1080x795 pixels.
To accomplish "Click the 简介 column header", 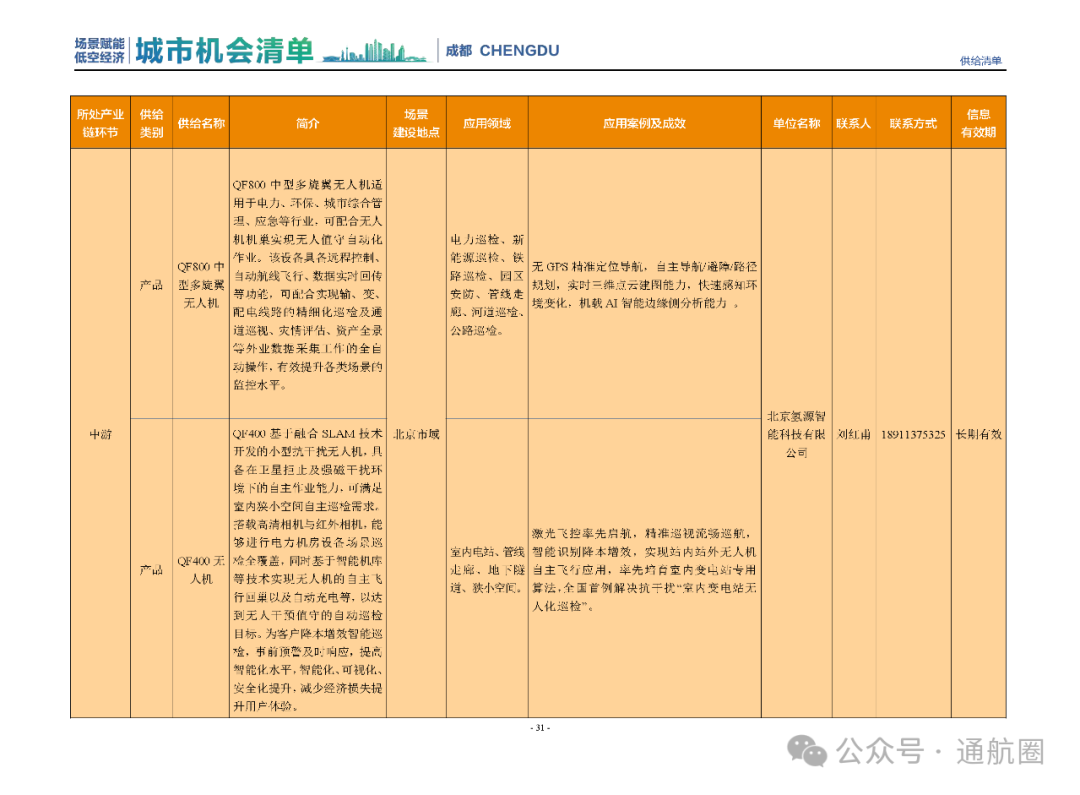I will [308, 123].
